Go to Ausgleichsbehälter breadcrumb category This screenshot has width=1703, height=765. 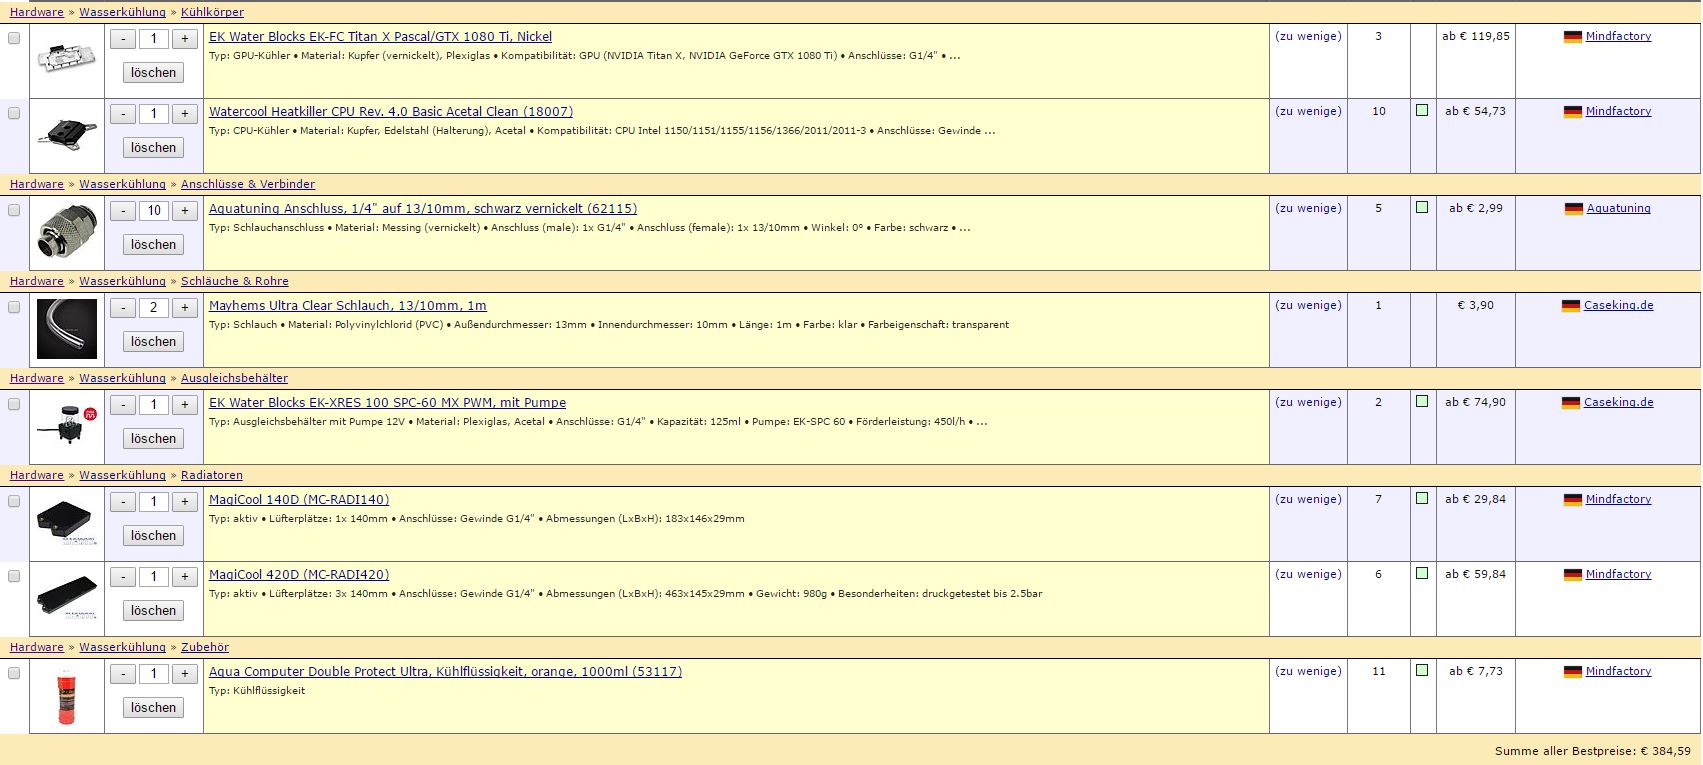234,379
